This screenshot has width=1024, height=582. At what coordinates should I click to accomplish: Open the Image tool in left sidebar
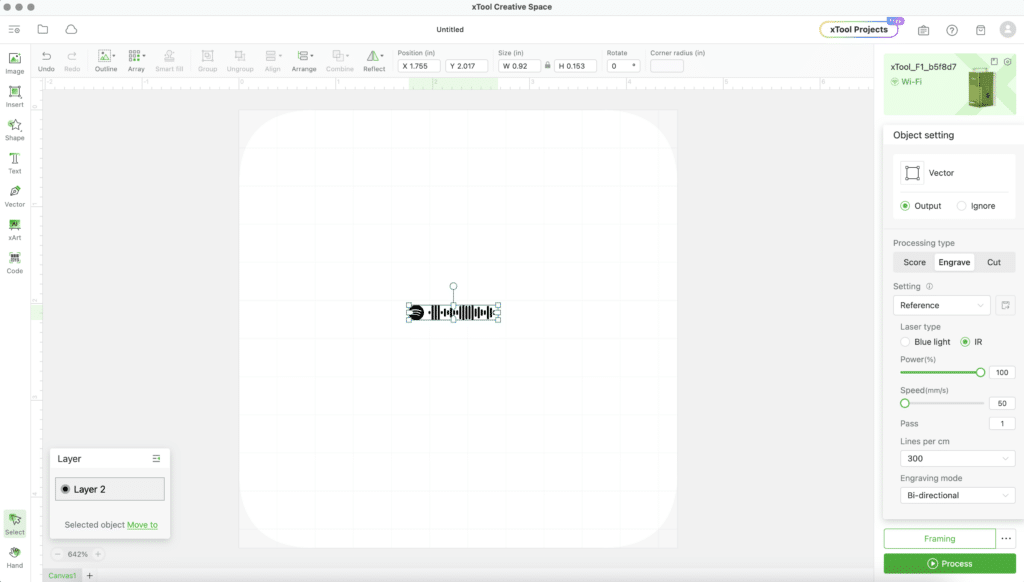(x=14, y=63)
